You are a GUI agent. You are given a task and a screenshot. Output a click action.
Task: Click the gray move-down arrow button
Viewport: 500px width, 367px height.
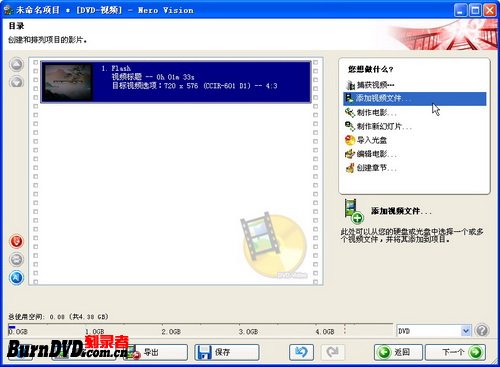(x=16, y=82)
